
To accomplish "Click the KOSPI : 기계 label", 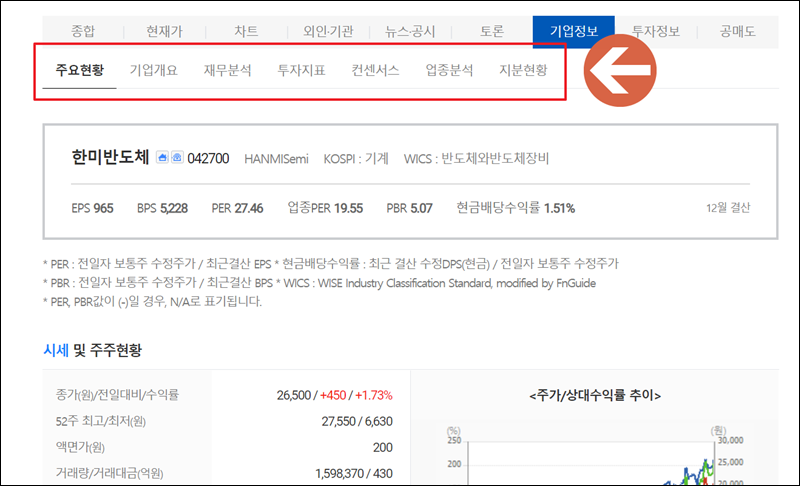I will (356, 159).
